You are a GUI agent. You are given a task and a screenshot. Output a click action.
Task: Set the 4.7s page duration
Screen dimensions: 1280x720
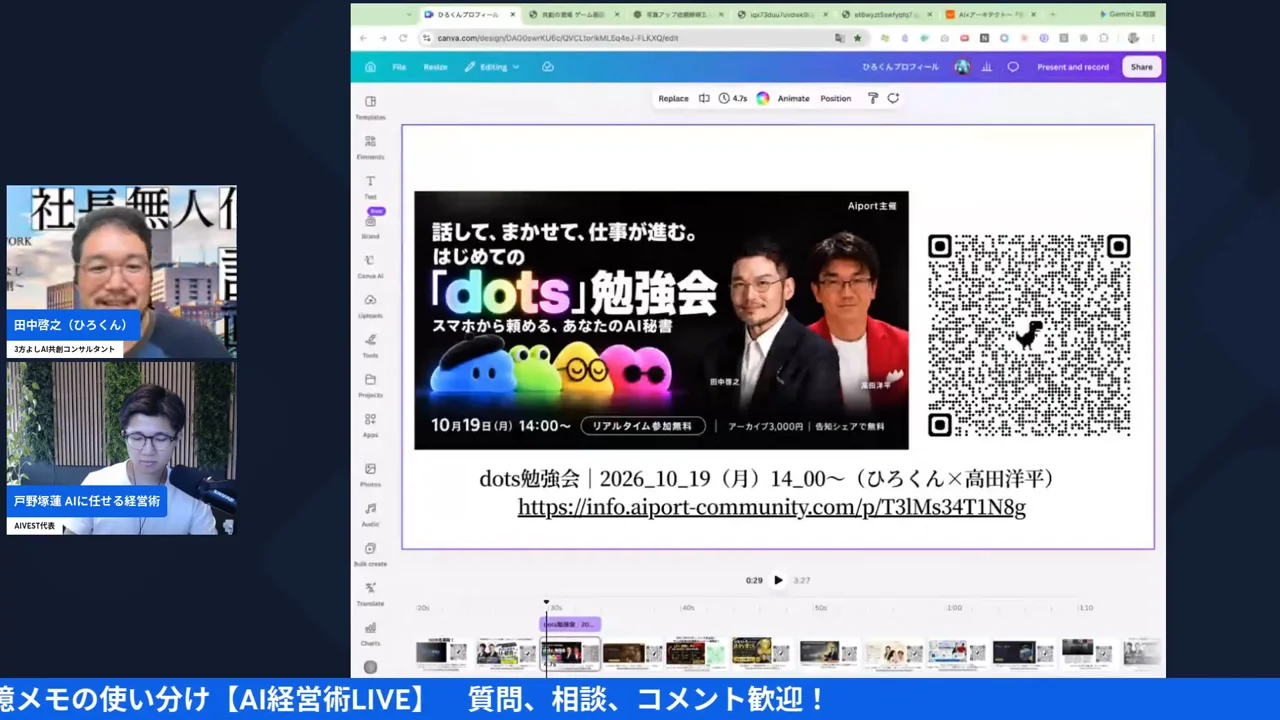733,98
